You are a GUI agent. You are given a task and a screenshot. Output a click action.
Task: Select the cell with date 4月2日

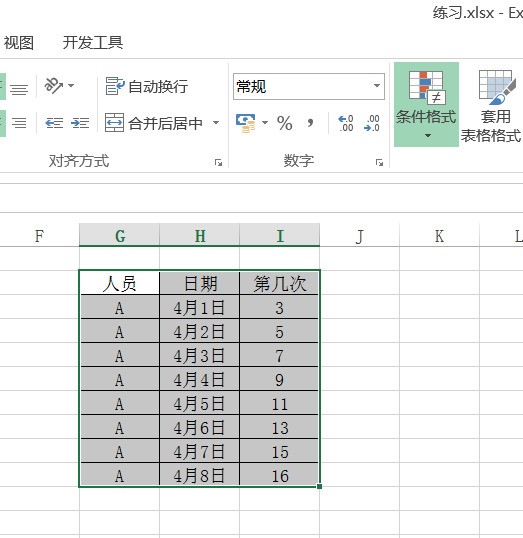tap(200, 331)
